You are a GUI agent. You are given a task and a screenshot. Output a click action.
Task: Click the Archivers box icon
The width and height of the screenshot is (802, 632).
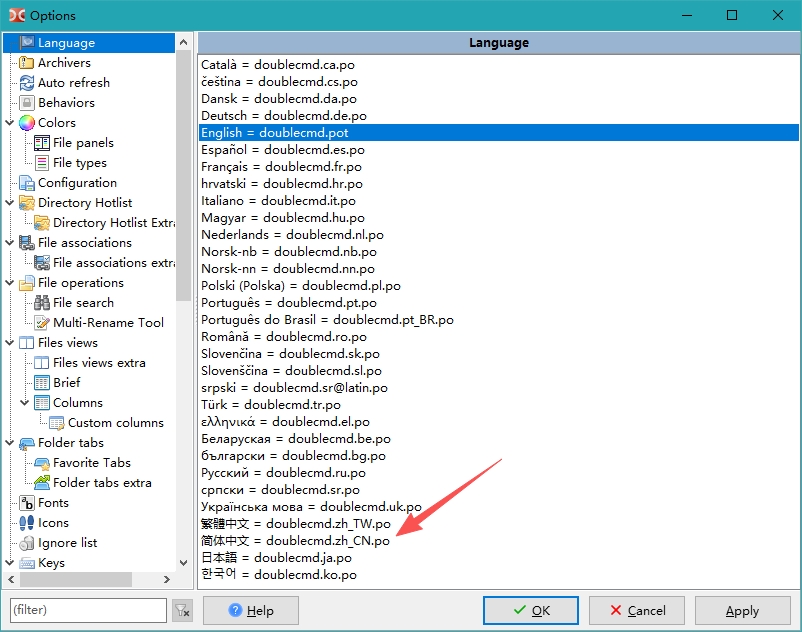(x=27, y=62)
